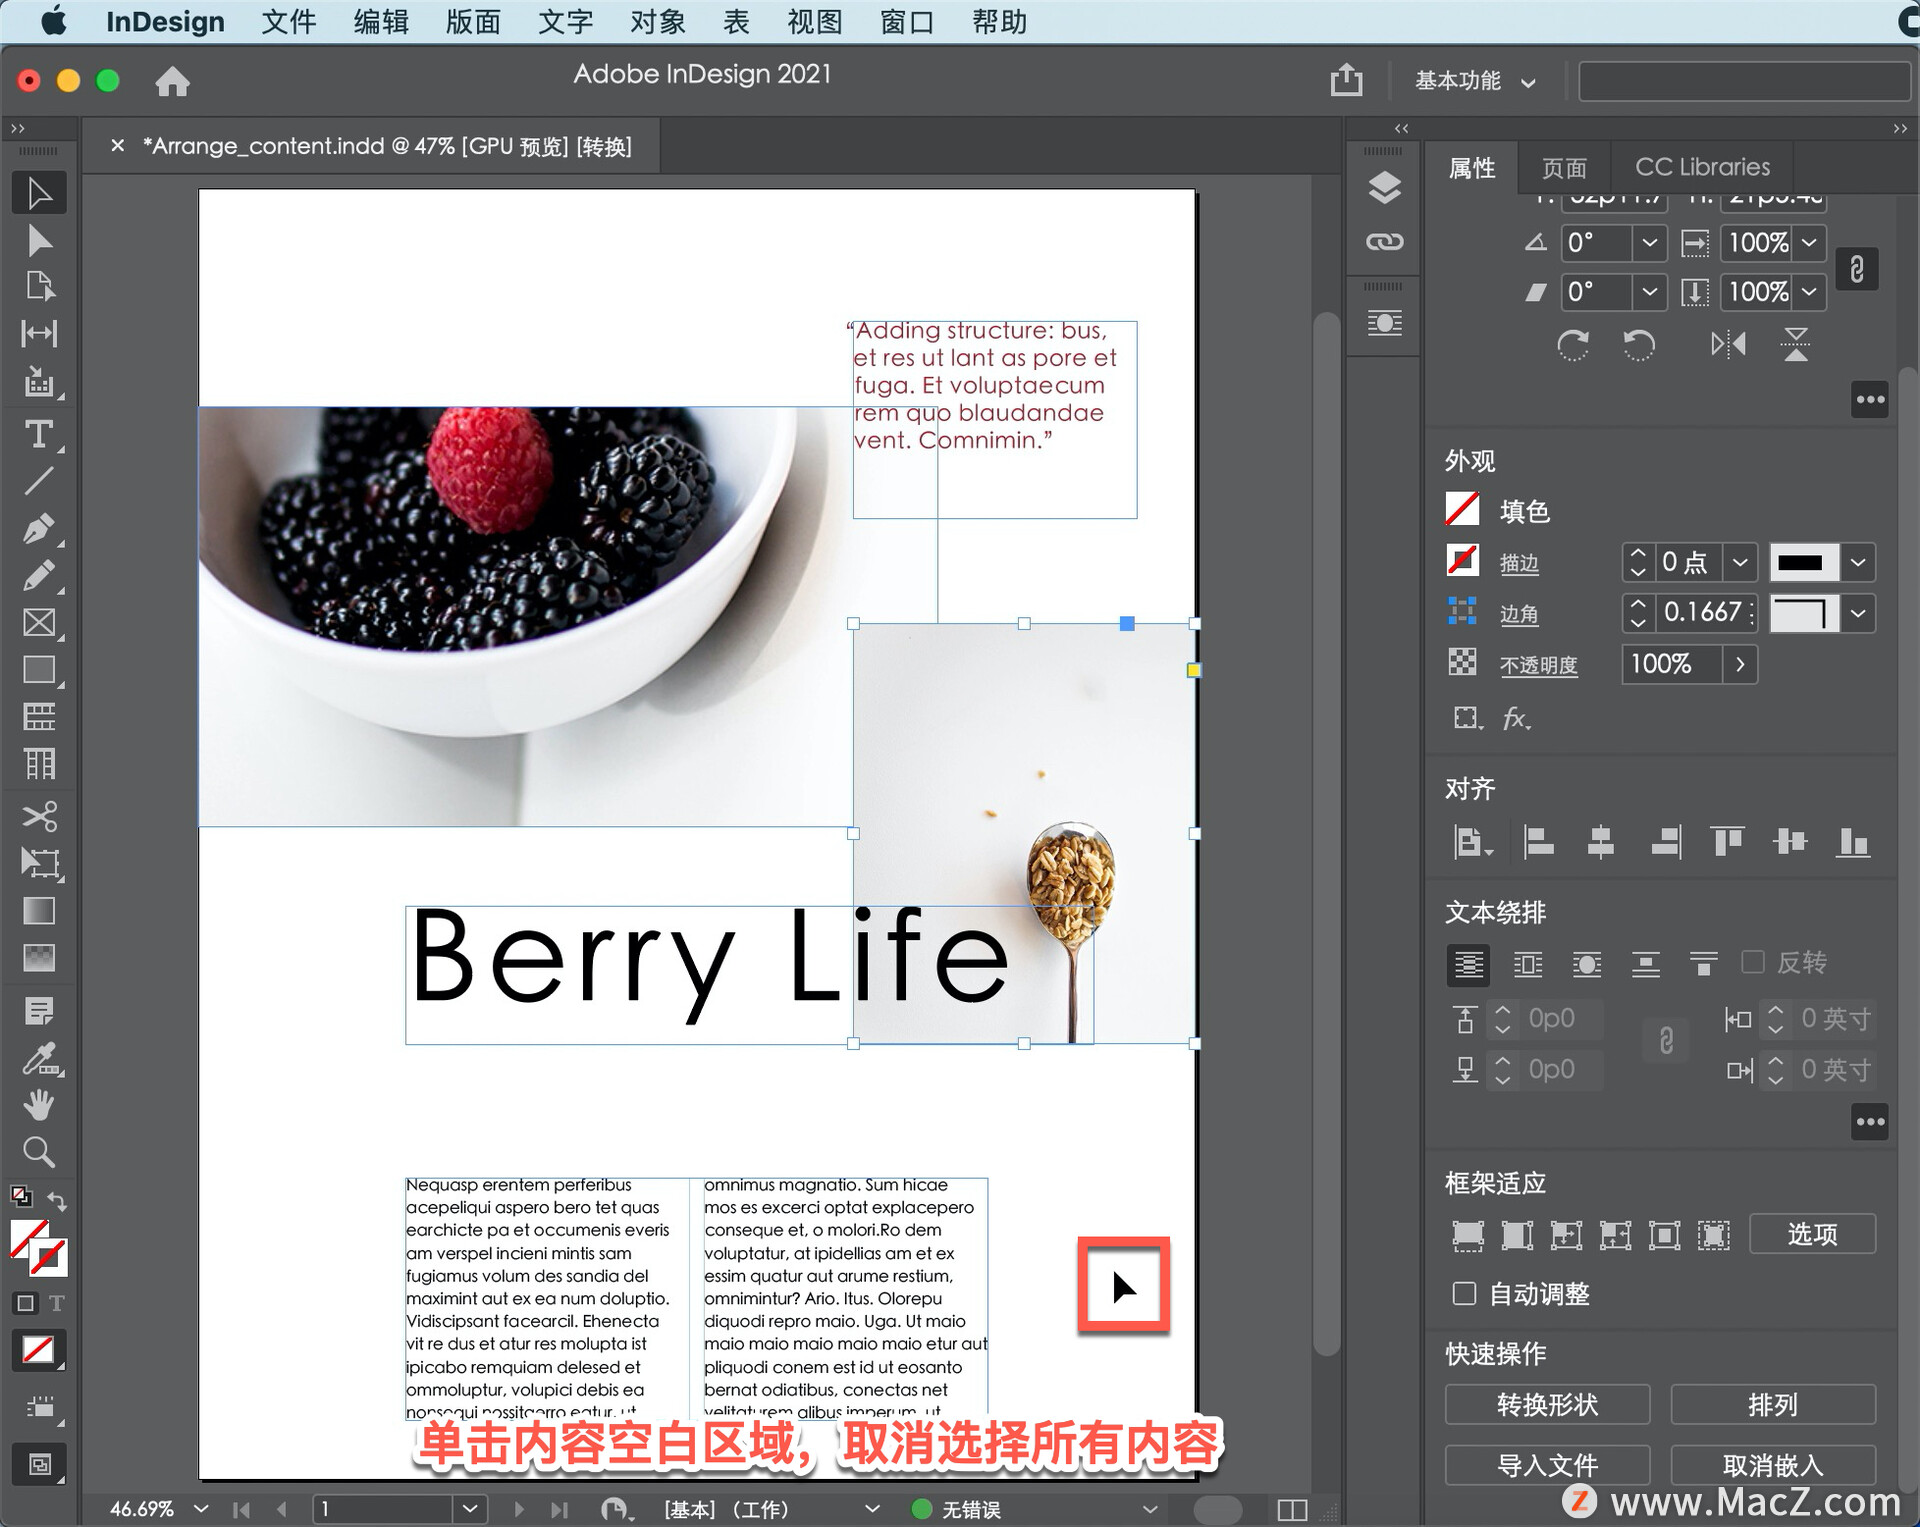Screen dimensions: 1920x1527
Task: Select the Pen tool
Action: pos(39,528)
